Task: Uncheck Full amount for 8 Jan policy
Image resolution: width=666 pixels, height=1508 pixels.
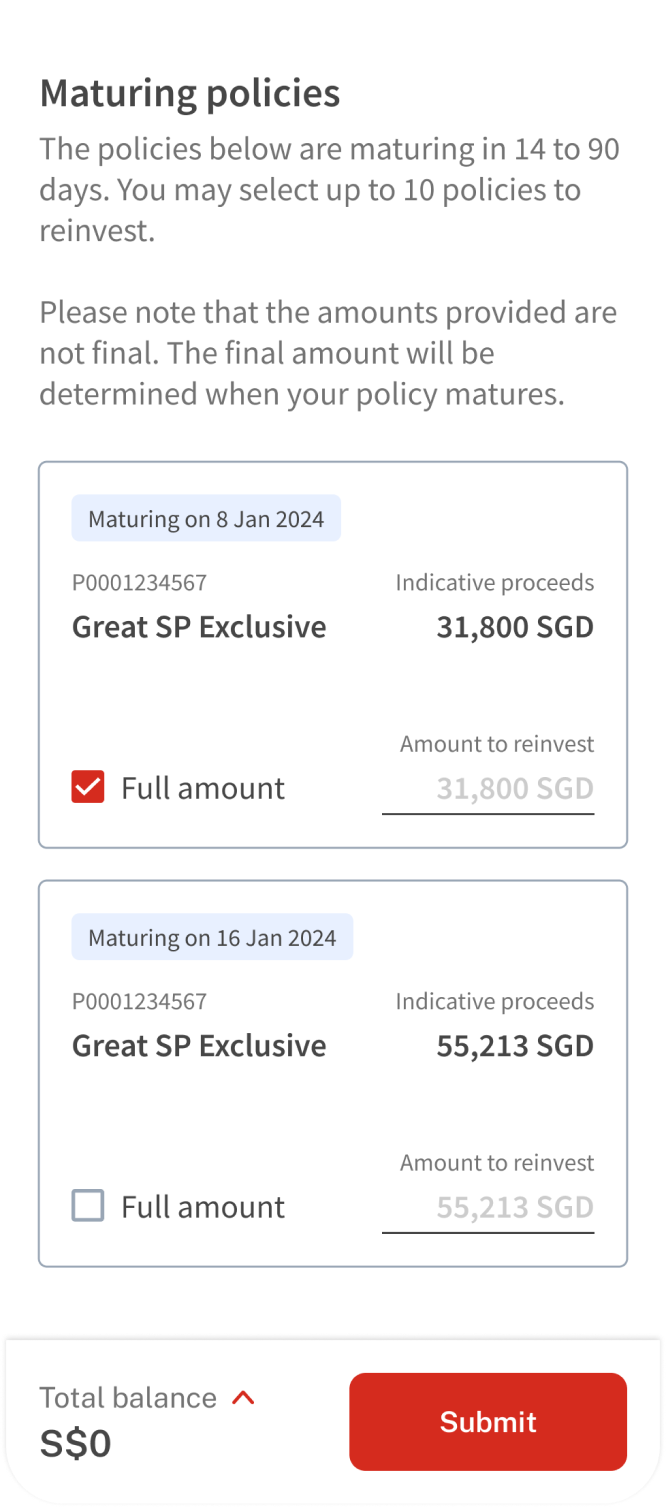Action: click(x=88, y=788)
